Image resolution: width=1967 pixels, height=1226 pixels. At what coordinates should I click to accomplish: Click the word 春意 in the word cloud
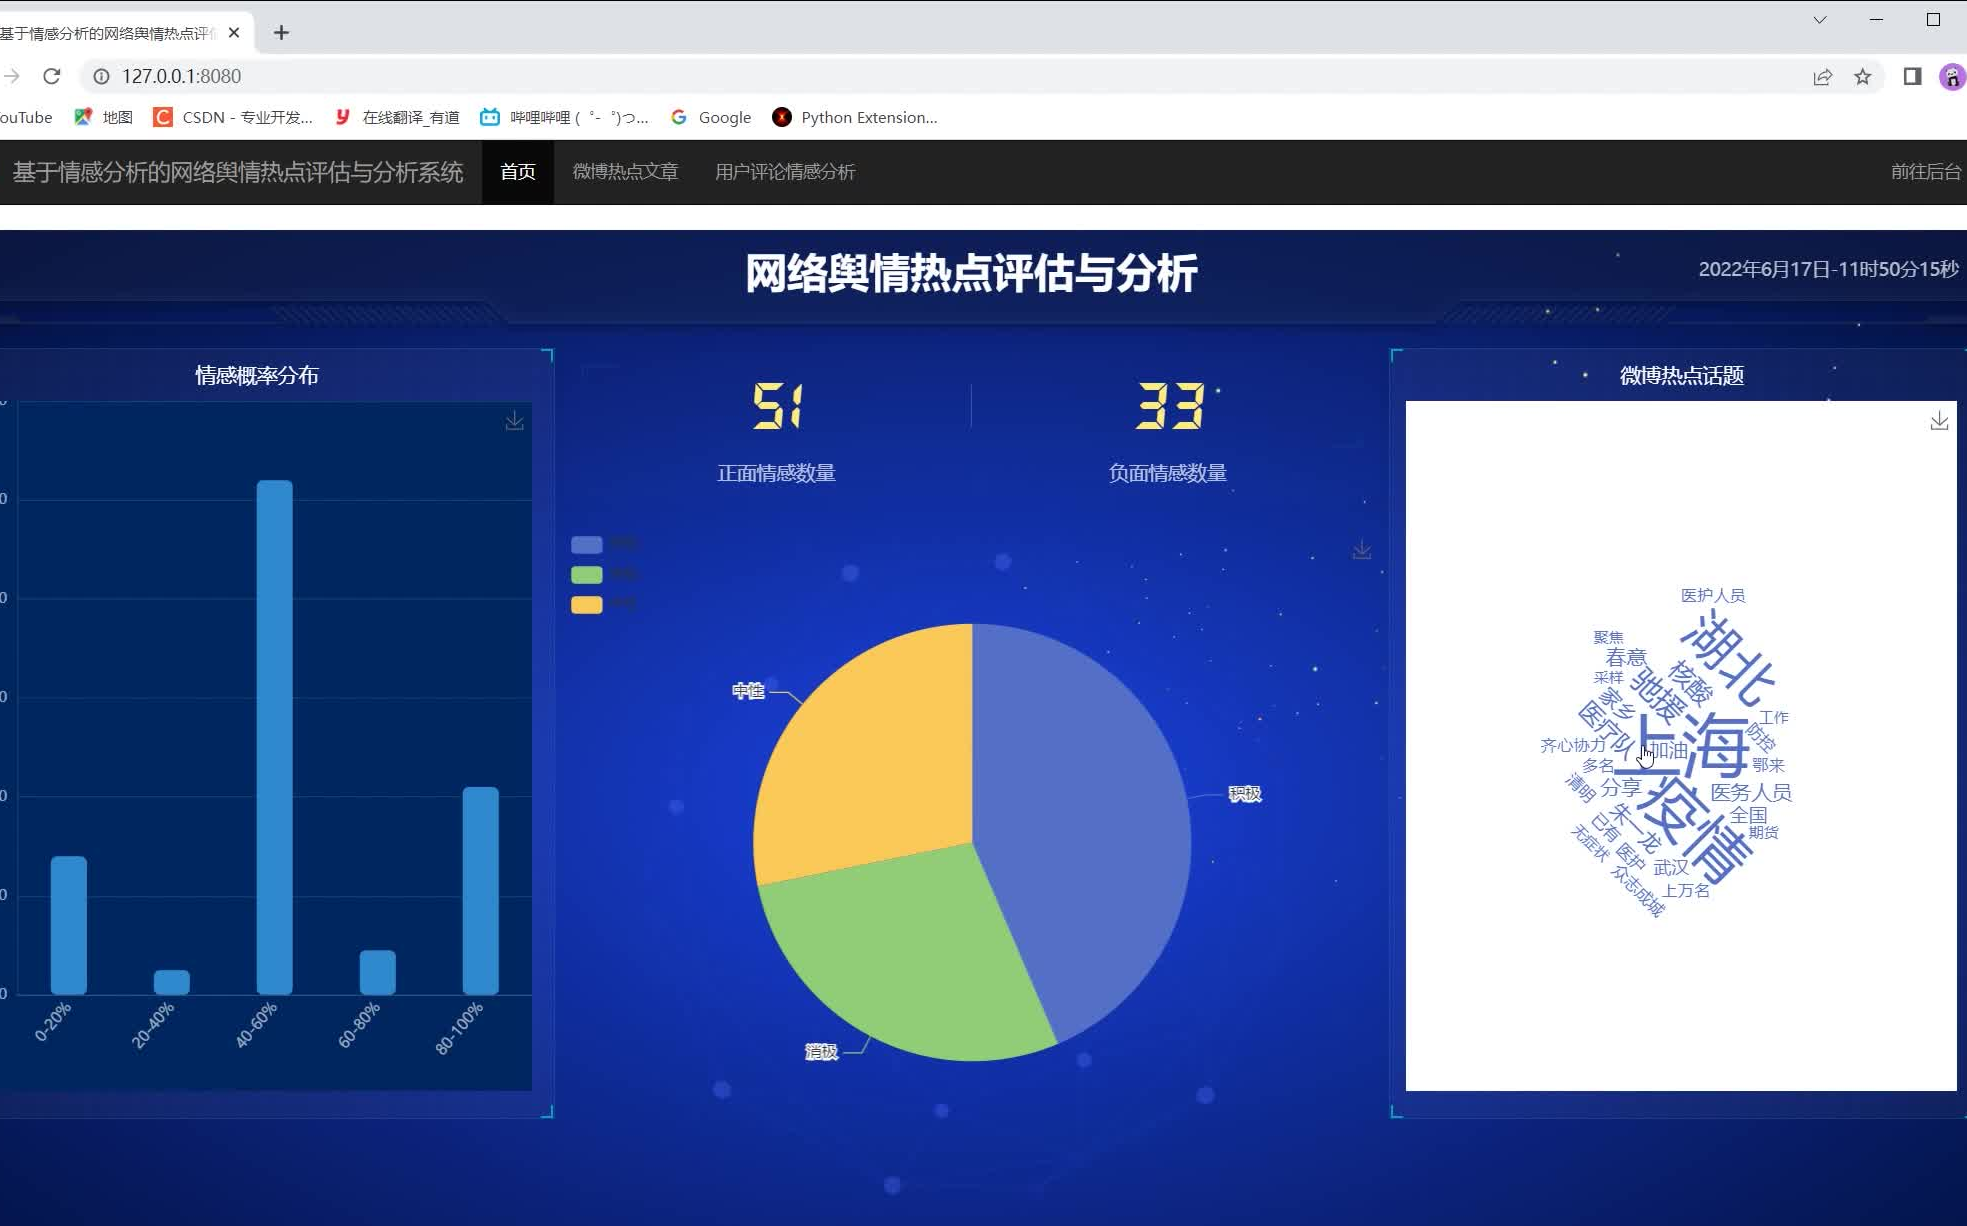[x=1626, y=657]
